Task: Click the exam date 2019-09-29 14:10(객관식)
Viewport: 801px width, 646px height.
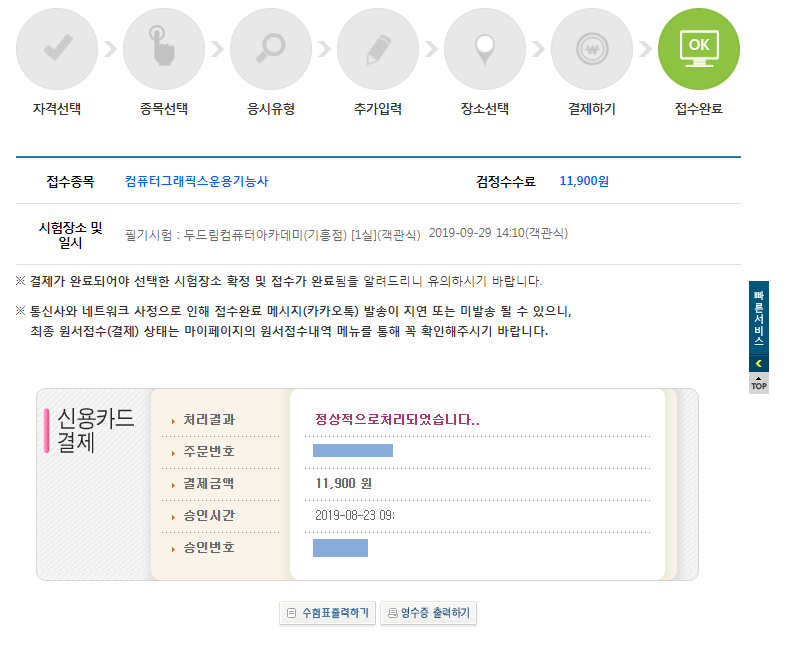Action: point(499,233)
